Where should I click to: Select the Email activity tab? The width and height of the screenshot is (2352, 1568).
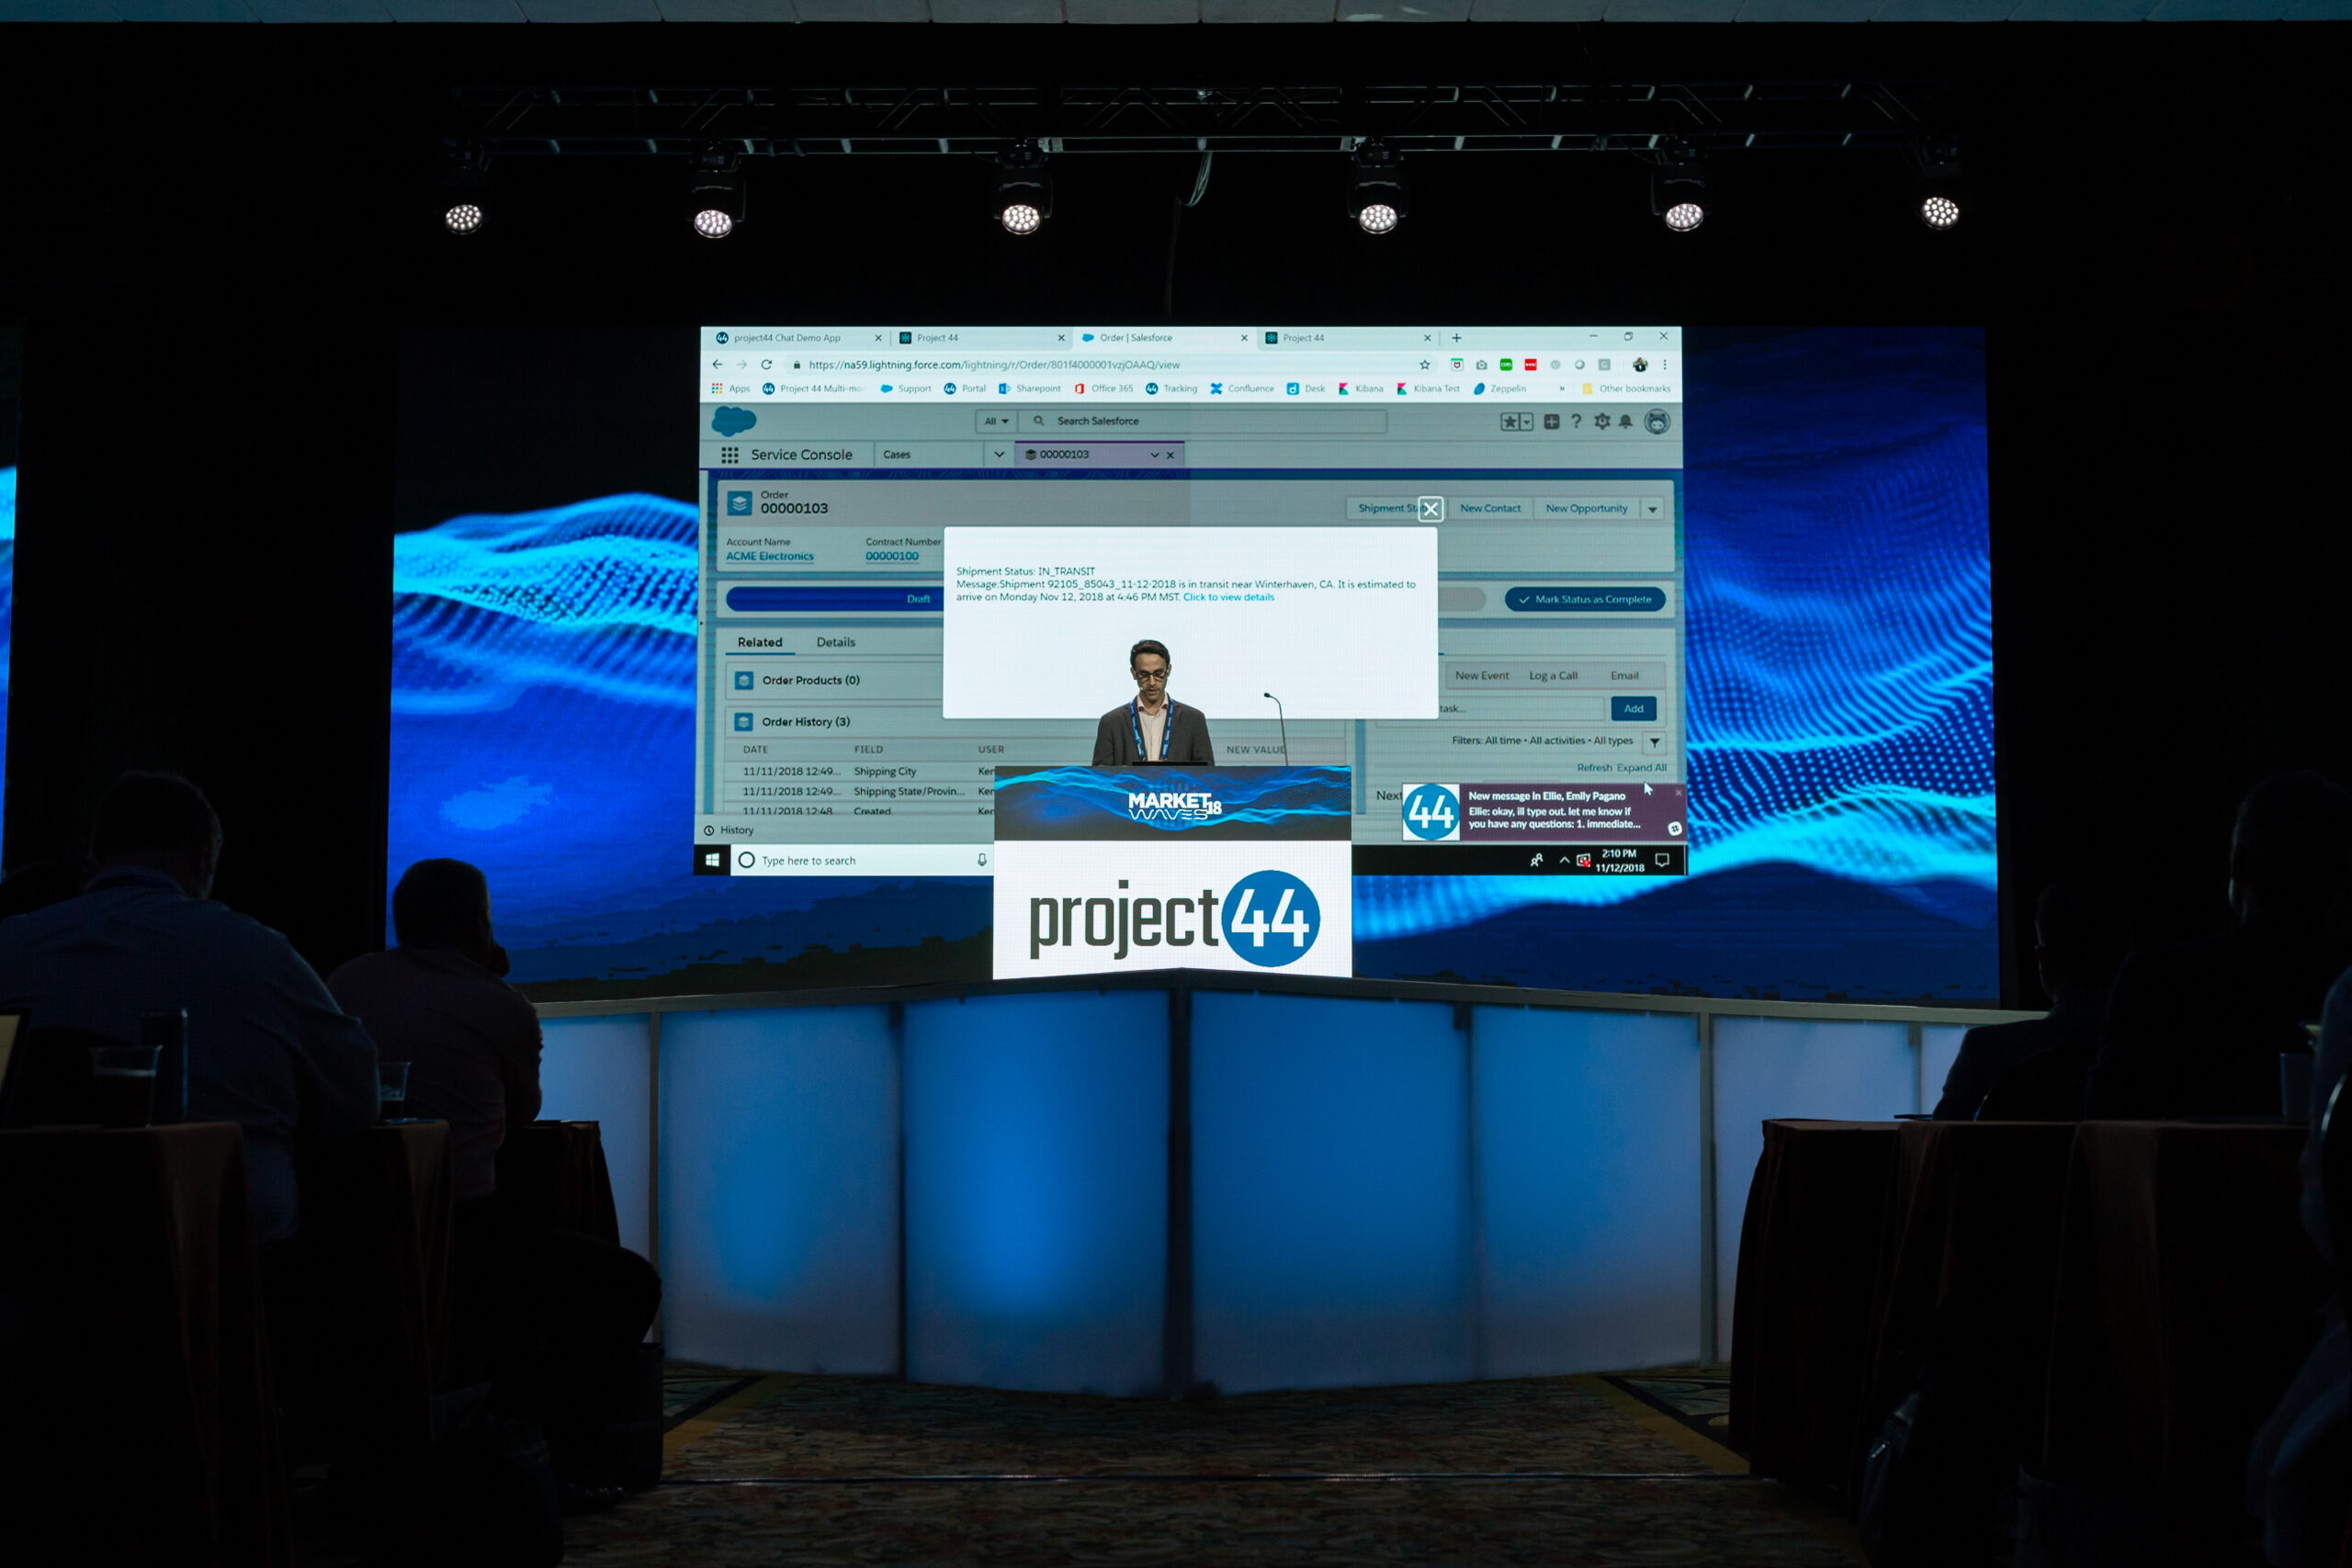click(1624, 676)
